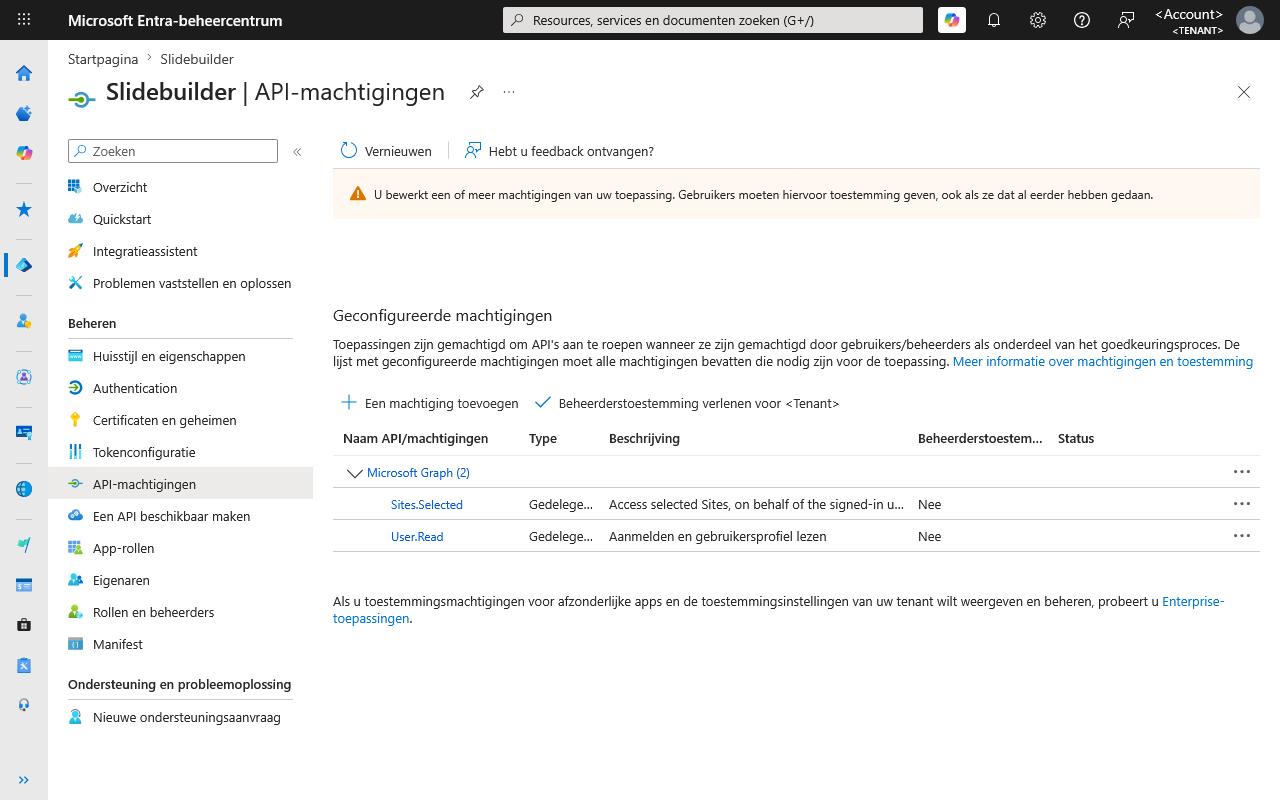Go to Home in left rail
This screenshot has width=1280, height=800.
pos(24,73)
